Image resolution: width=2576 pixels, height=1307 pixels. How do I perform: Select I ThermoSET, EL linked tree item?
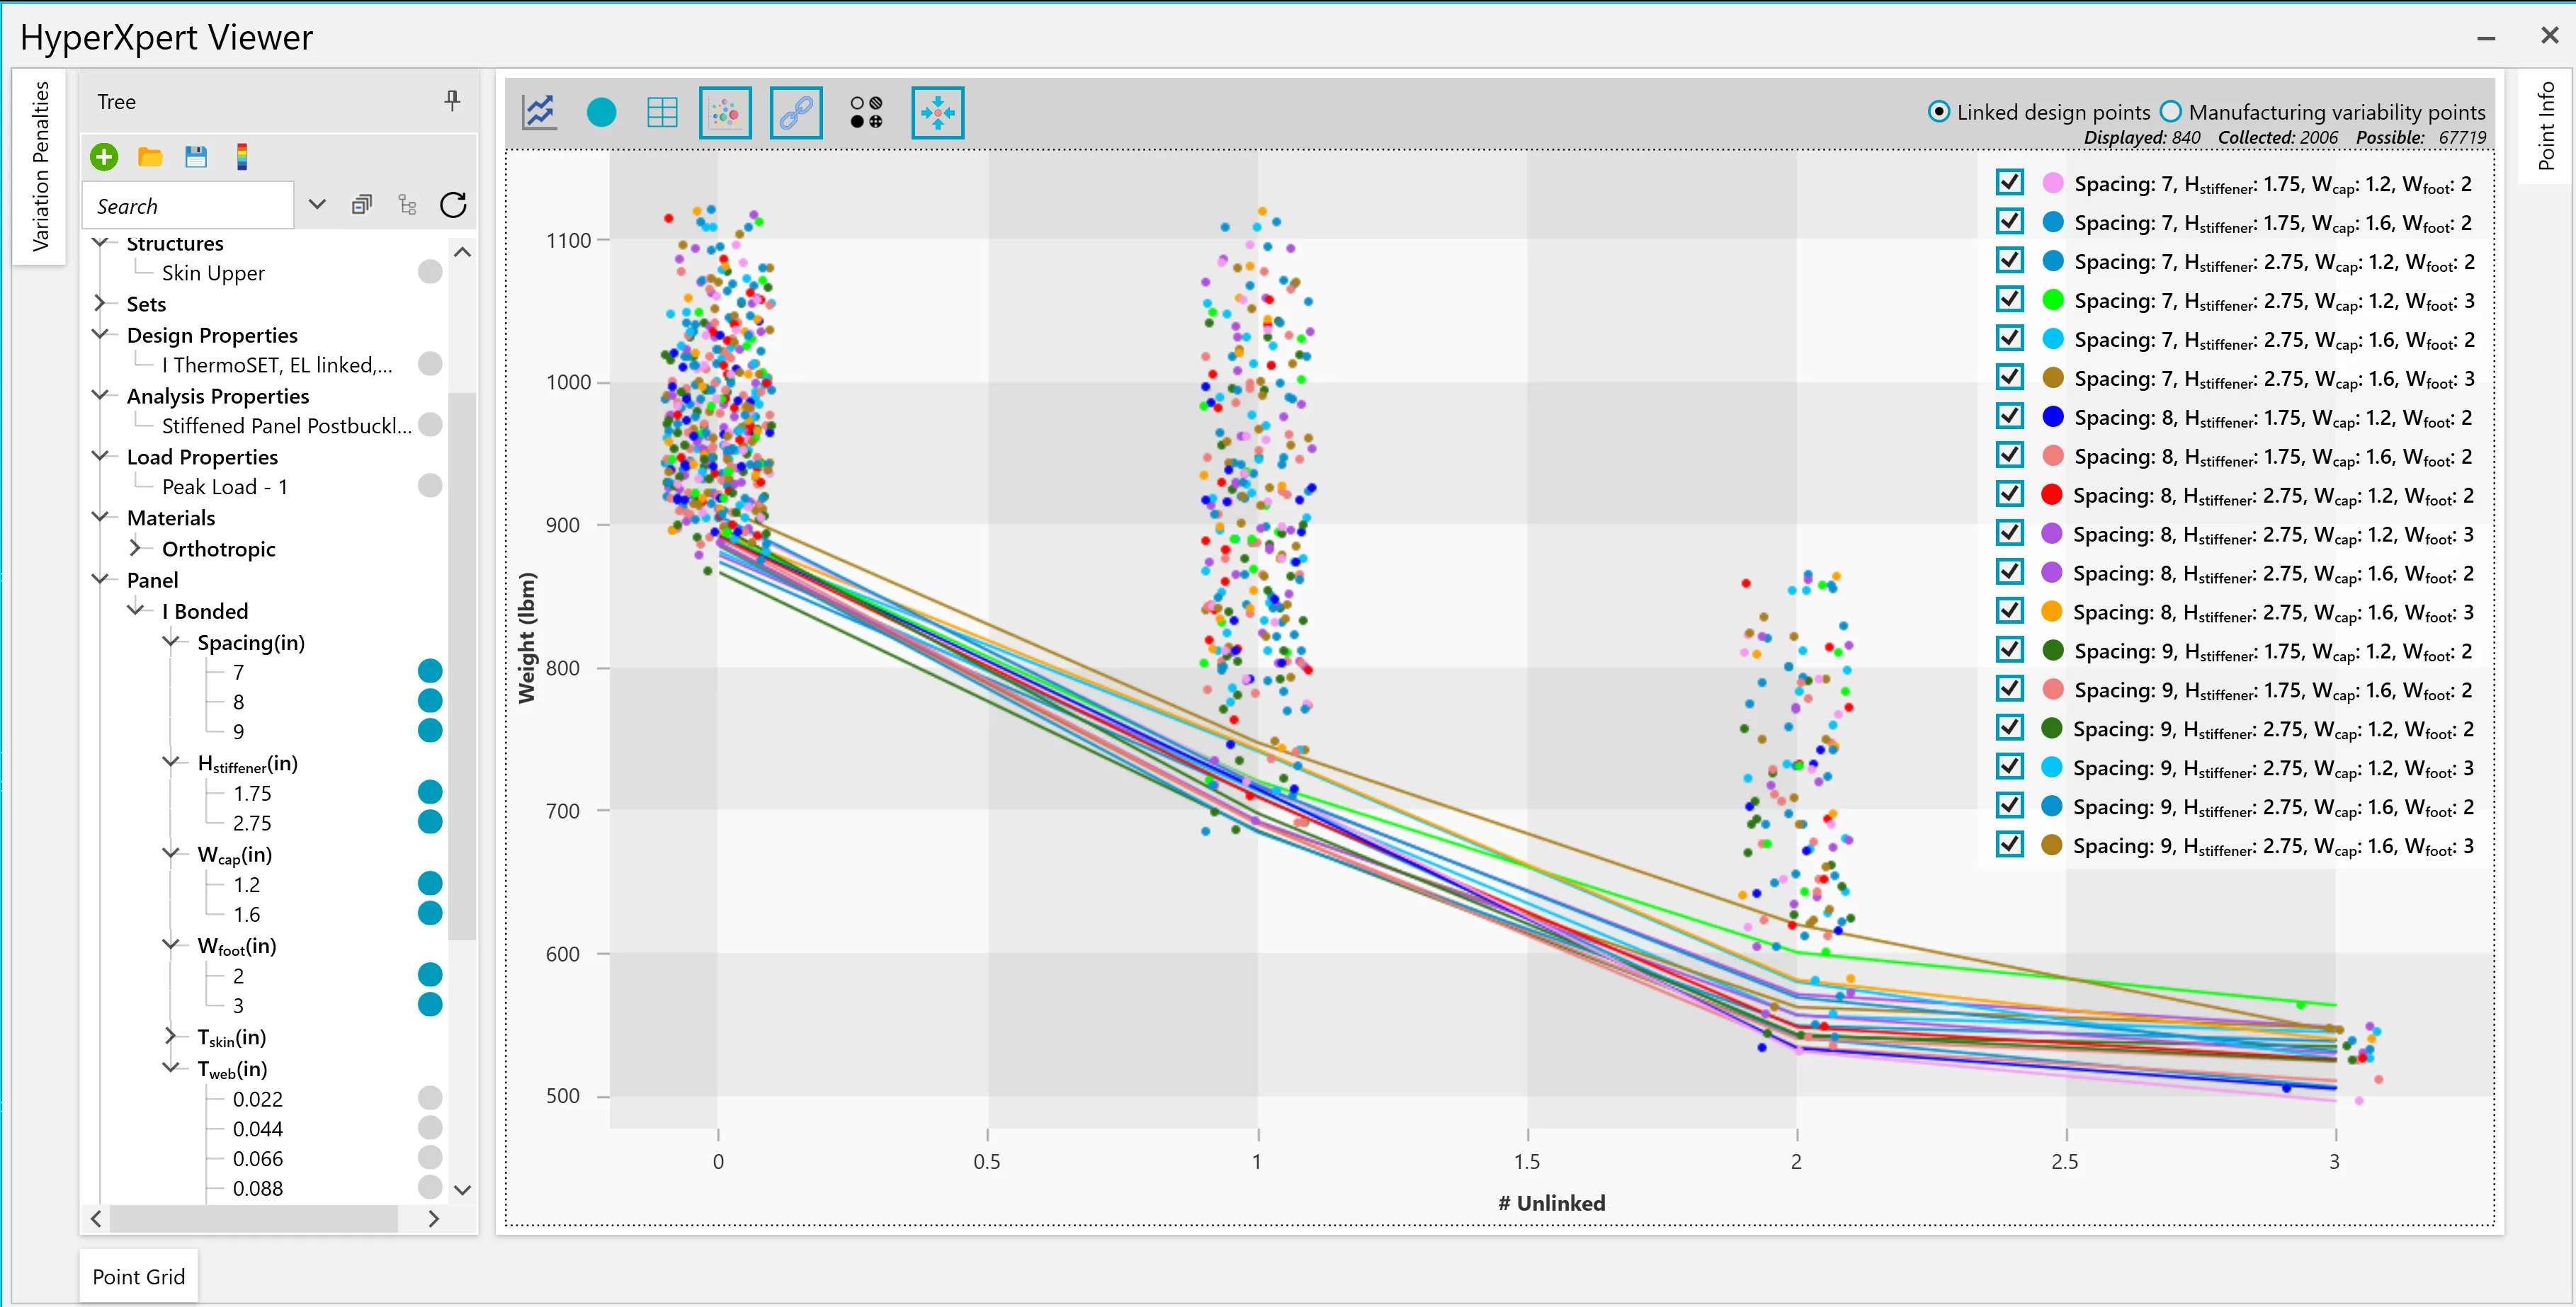click(x=277, y=365)
